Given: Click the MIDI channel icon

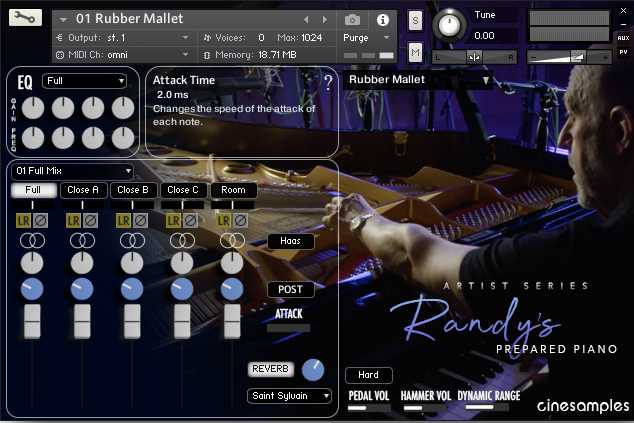Looking at the screenshot, I should click(x=60, y=55).
